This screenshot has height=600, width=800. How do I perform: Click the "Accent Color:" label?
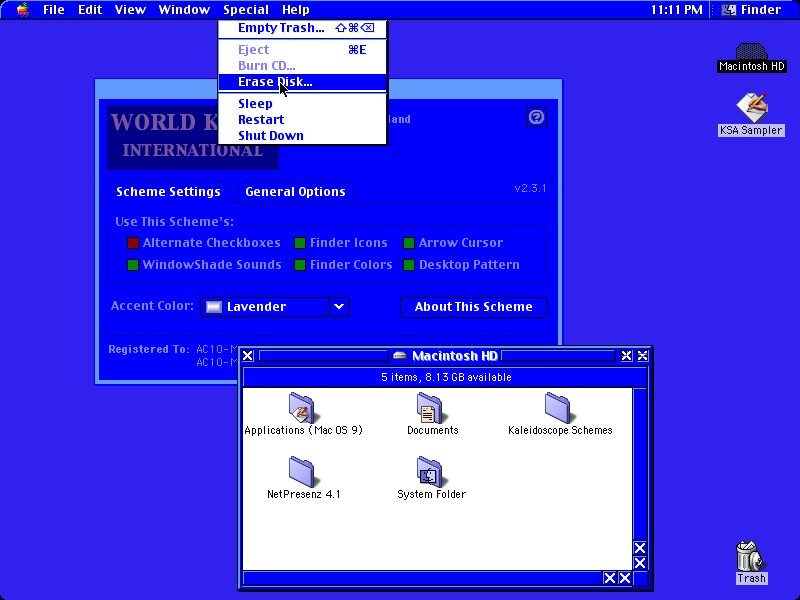pyautogui.click(x=152, y=306)
